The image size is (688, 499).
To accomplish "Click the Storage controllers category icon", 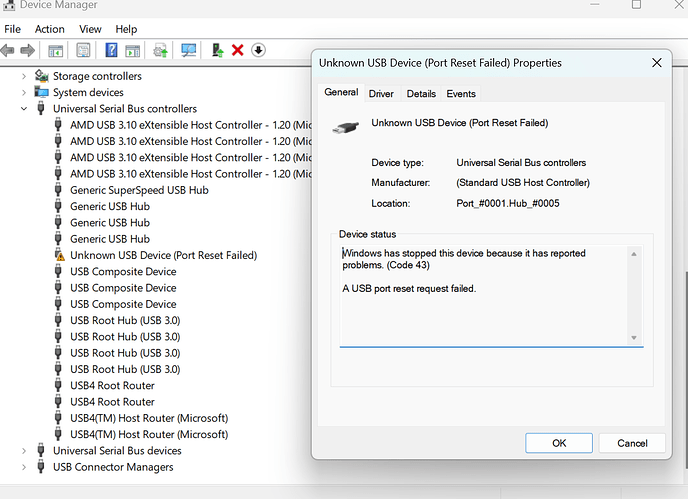I will click(x=42, y=76).
